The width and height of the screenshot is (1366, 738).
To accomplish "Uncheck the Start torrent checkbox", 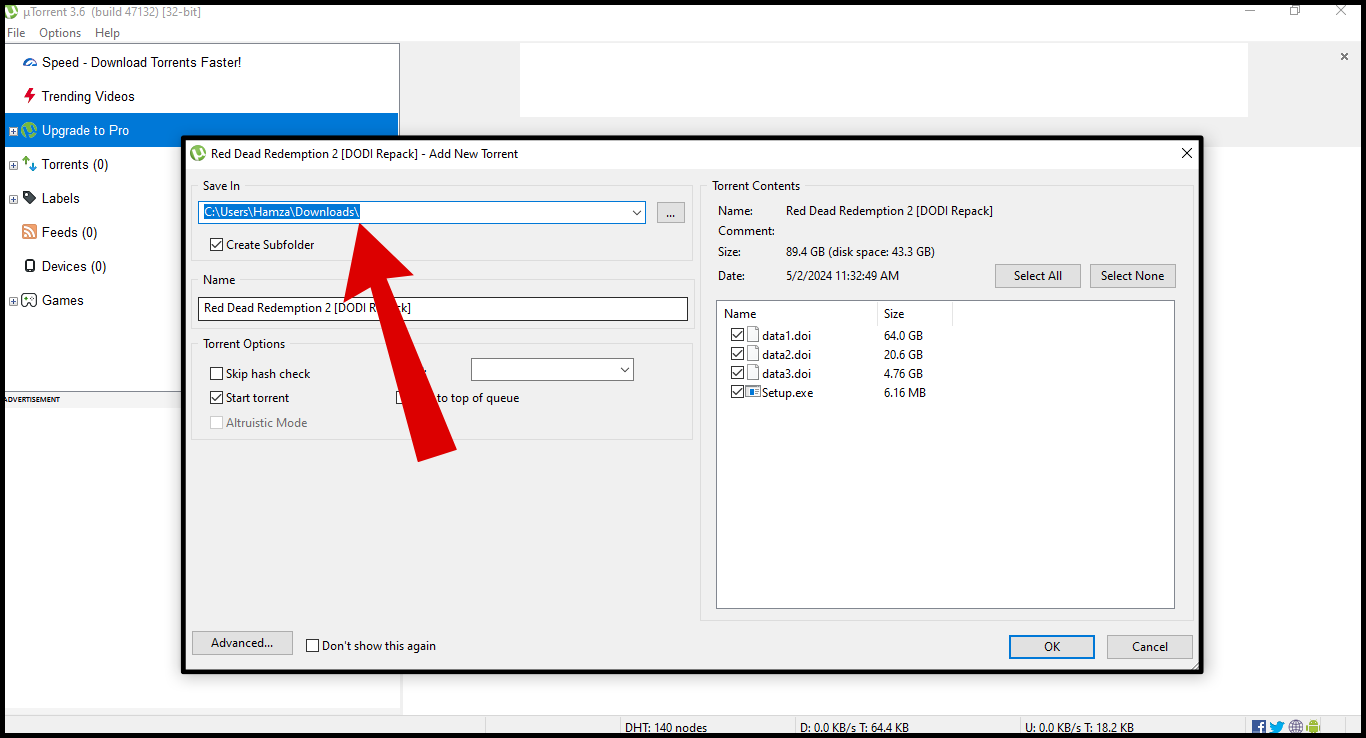I will tap(217, 398).
